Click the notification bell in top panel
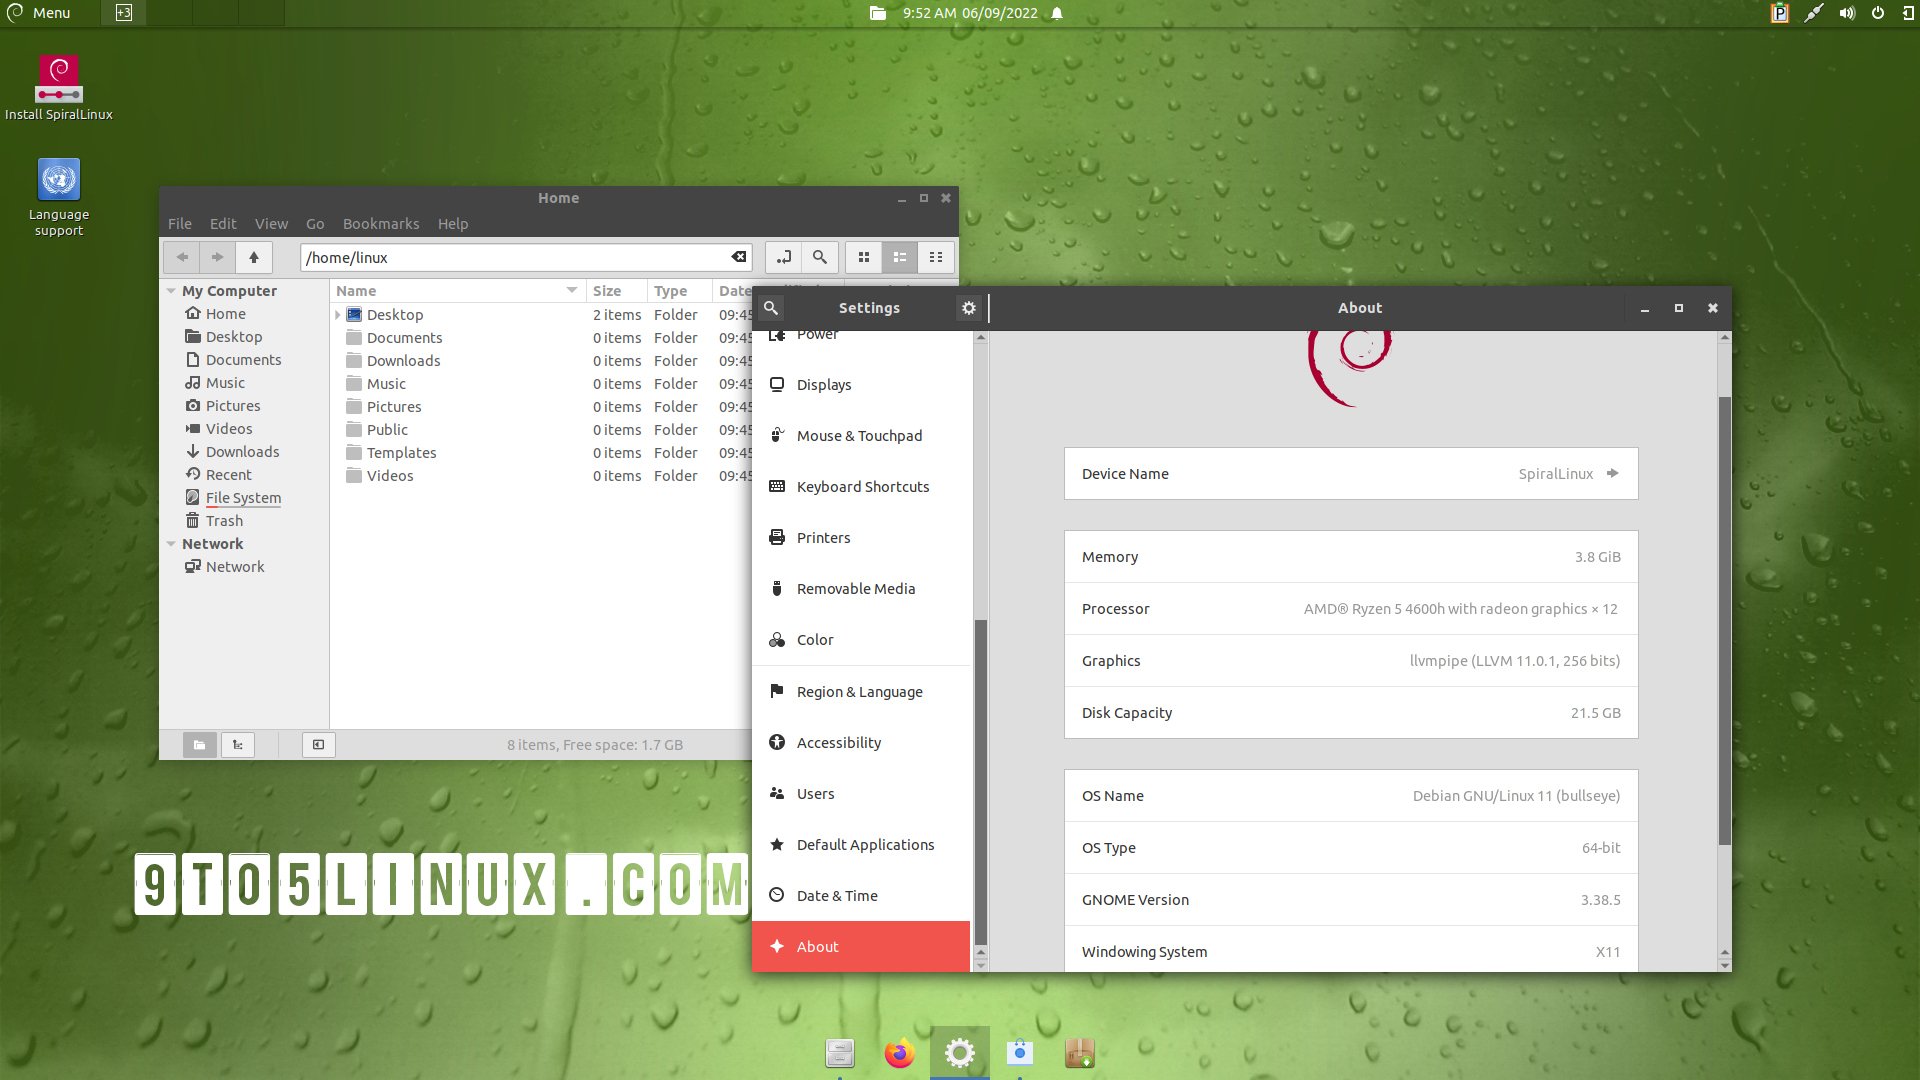1920x1080 pixels. [x=1057, y=13]
